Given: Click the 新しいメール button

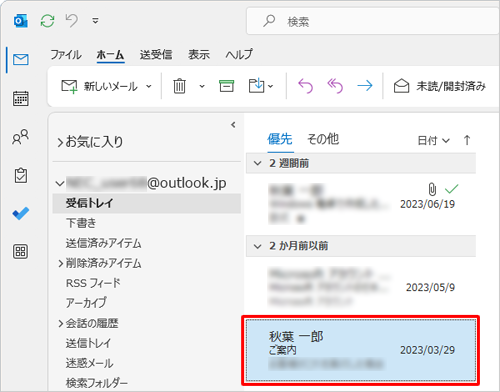Looking at the screenshot, I should pyautogui.click(x=99, y=86).
